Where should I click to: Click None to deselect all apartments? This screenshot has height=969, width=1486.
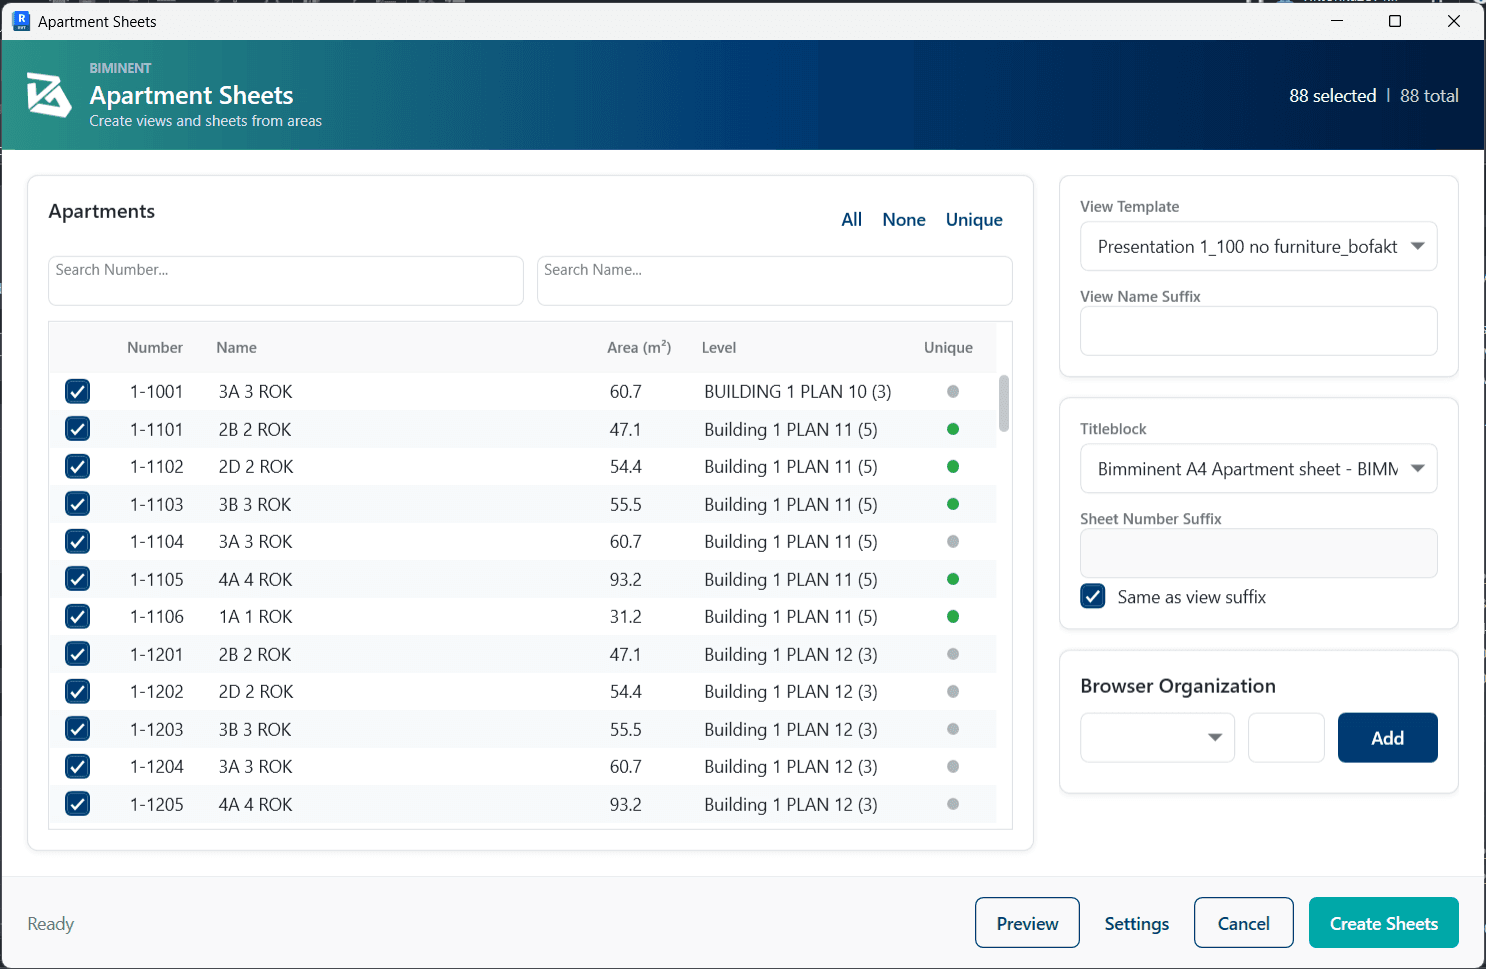pyautogui.click(x=903, y=219)
